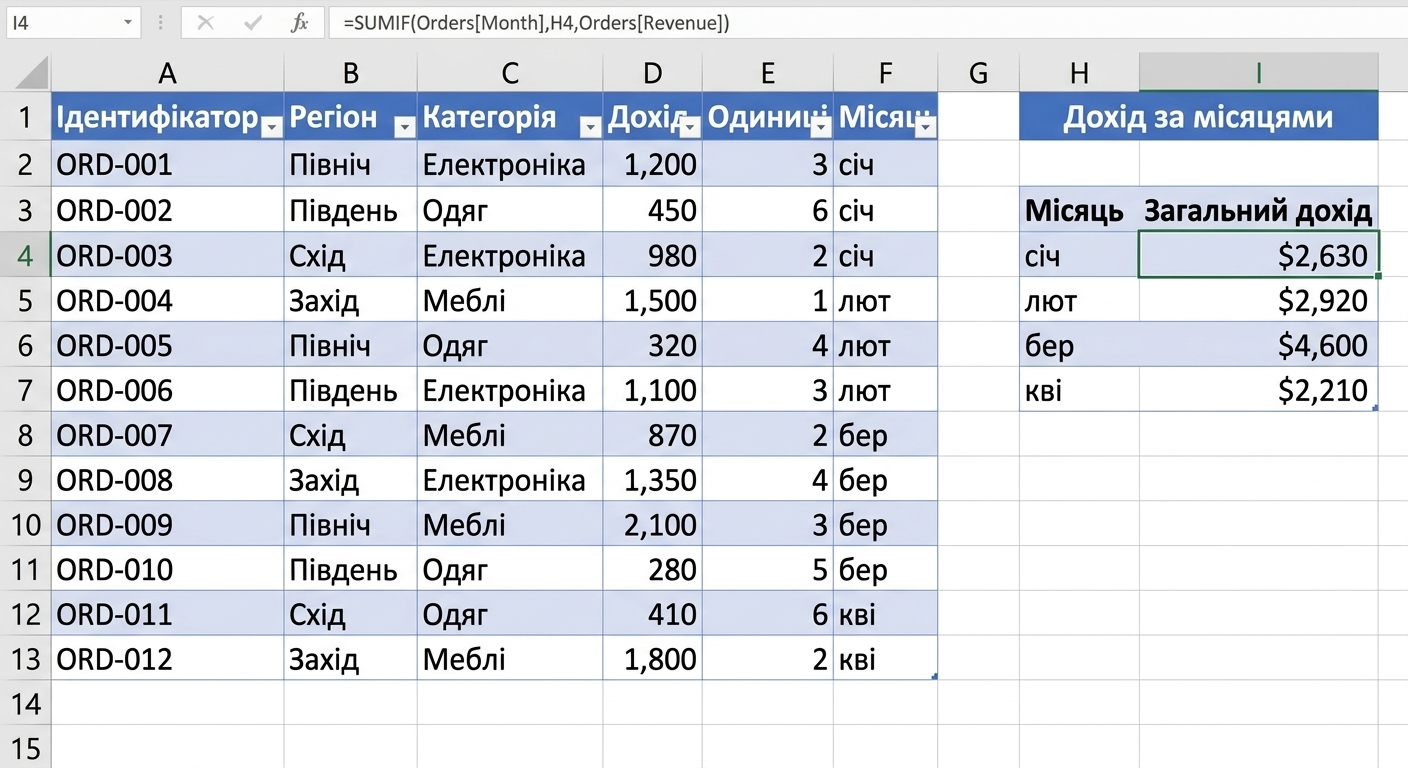Open the Ідентифікатор column filter dropdown
Viewport: 1408px width, 768px height.
point(271,126)
